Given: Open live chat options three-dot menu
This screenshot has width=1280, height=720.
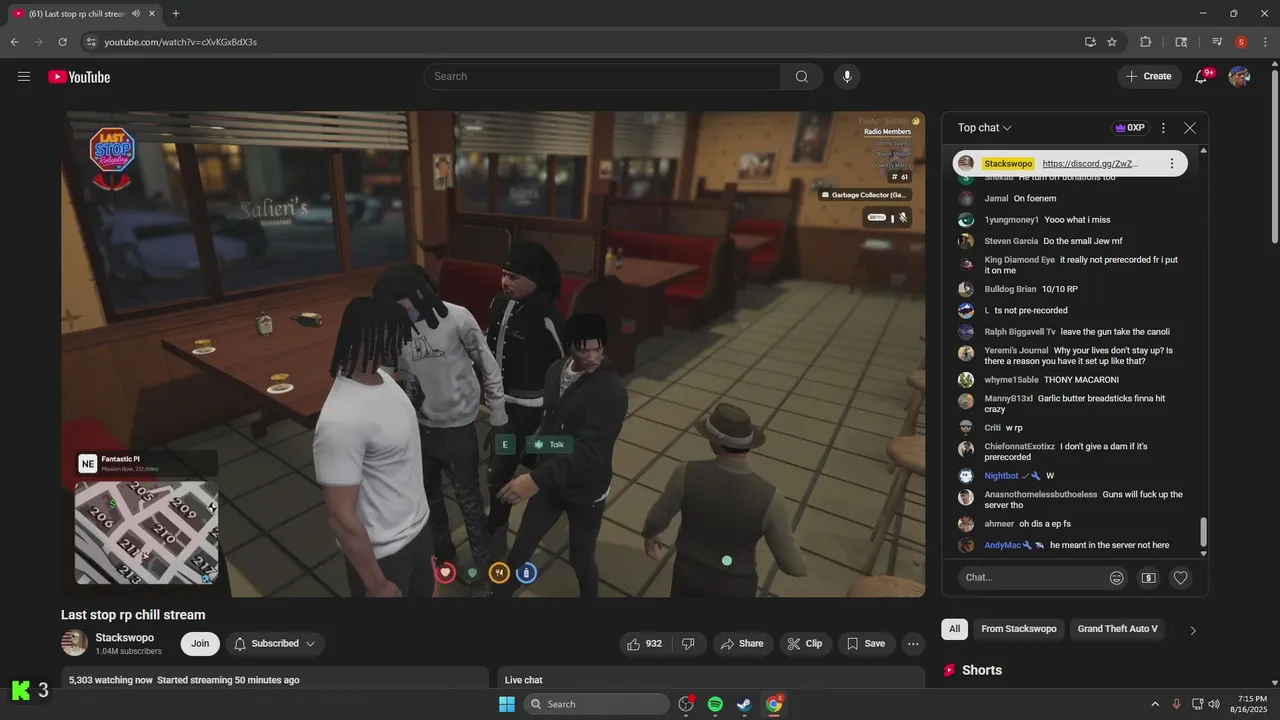Looking at the screenshot, I should [x=1163, y=128].
